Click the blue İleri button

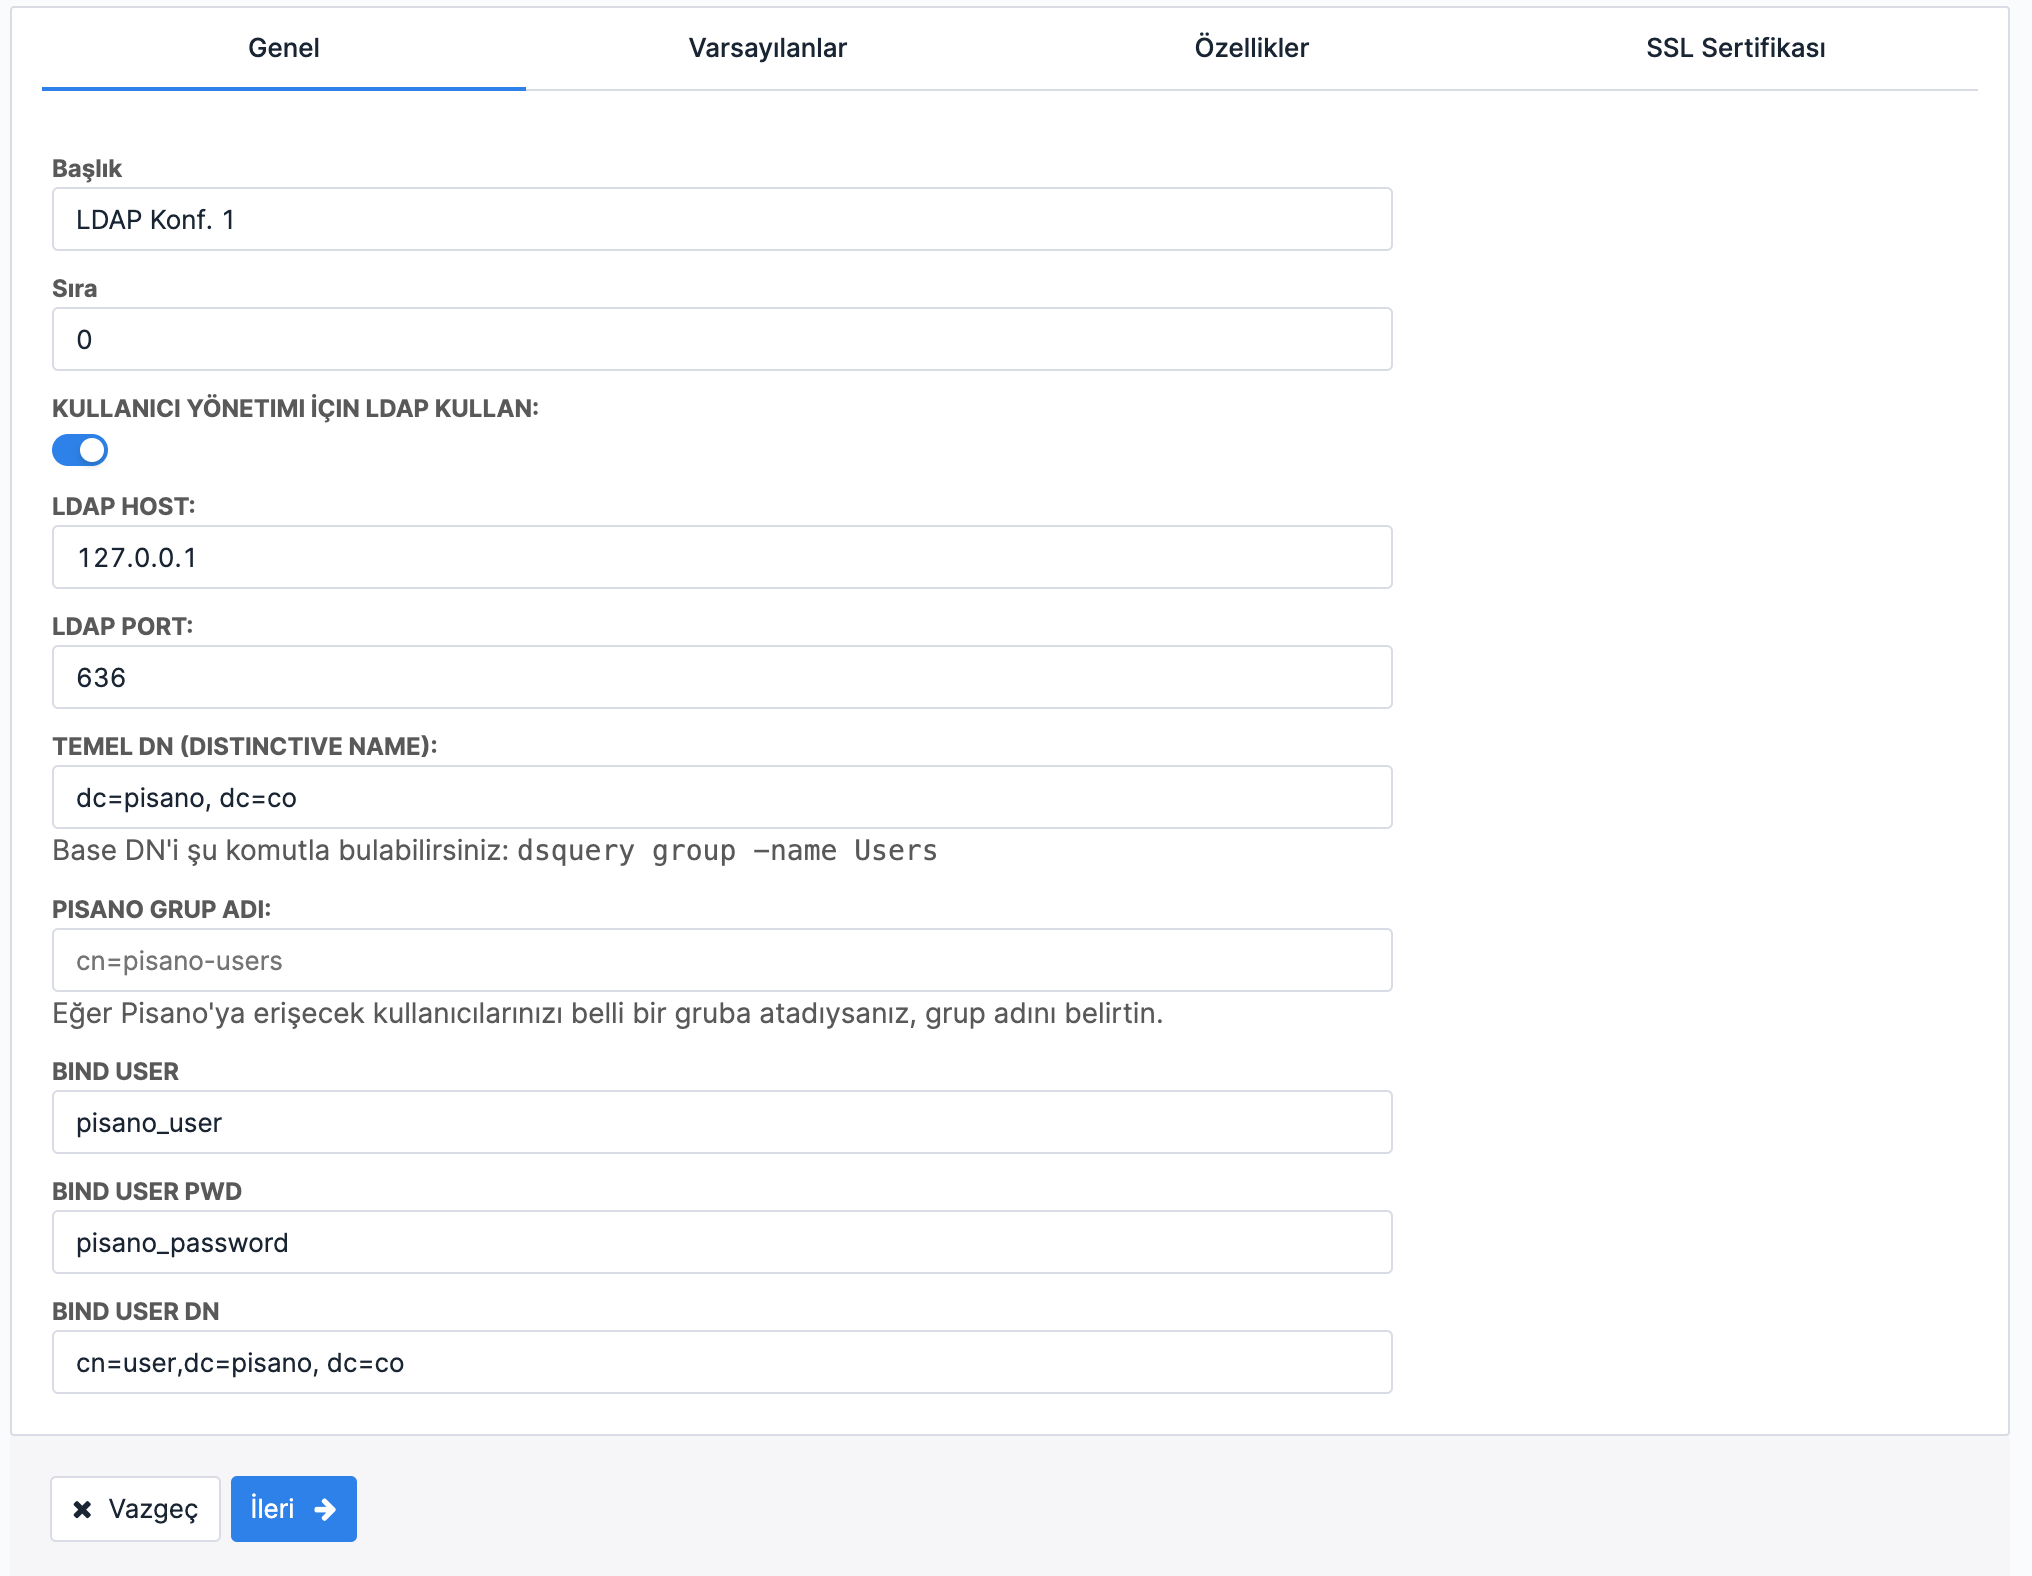[x=293, y=1509]
